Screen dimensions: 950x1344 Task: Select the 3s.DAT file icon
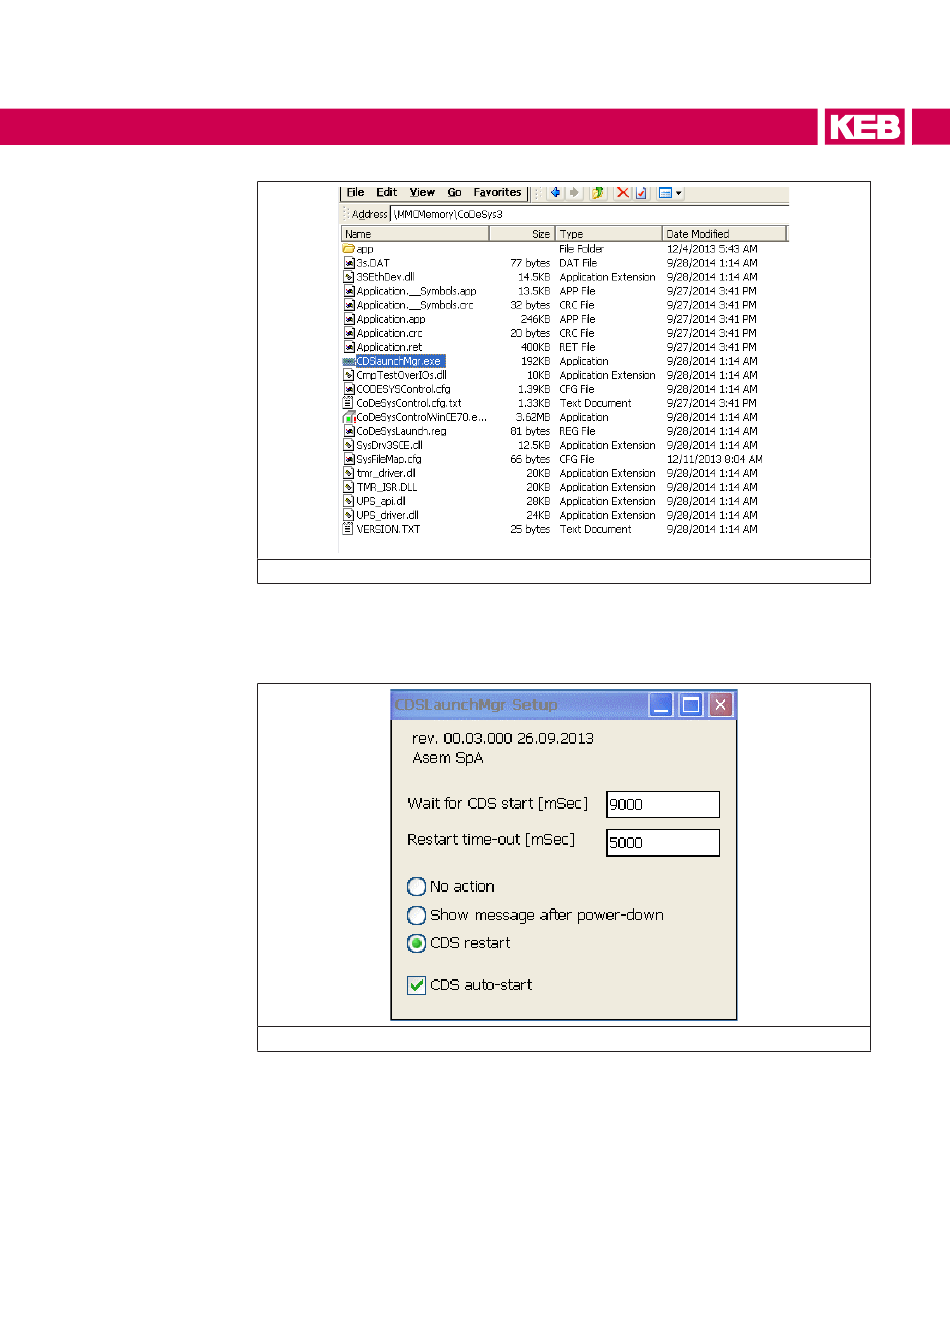tap(349, 263)
